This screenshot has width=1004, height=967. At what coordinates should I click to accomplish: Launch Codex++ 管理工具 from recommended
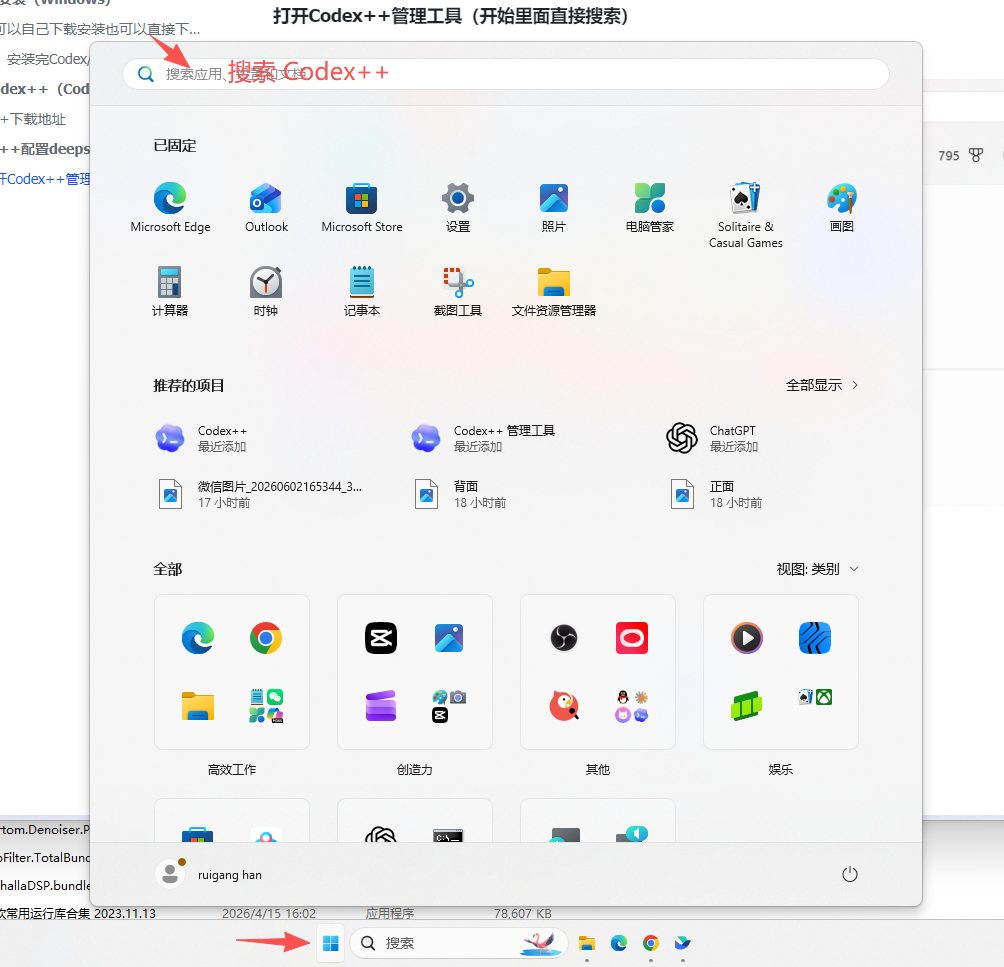pyautogui.click(x=483, y=439)
